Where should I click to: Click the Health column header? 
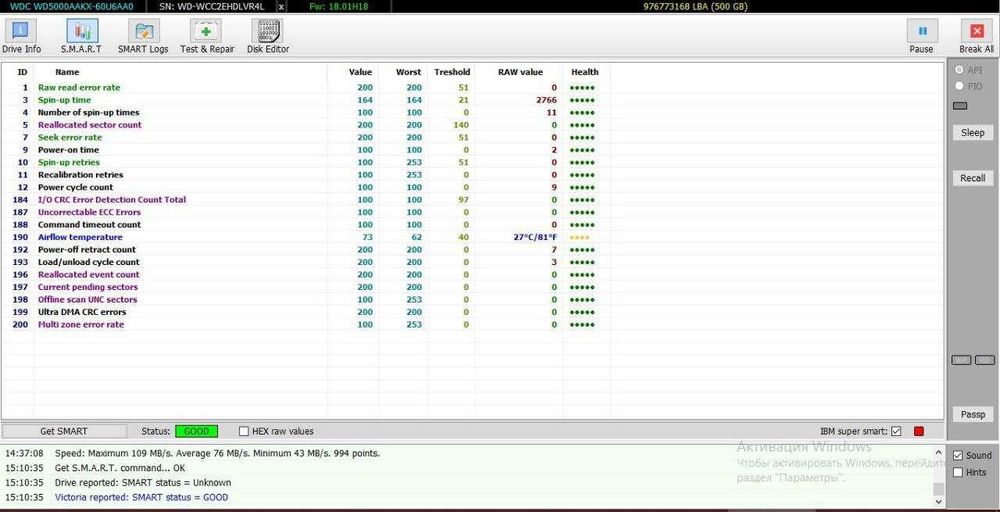tap(585, 72)
